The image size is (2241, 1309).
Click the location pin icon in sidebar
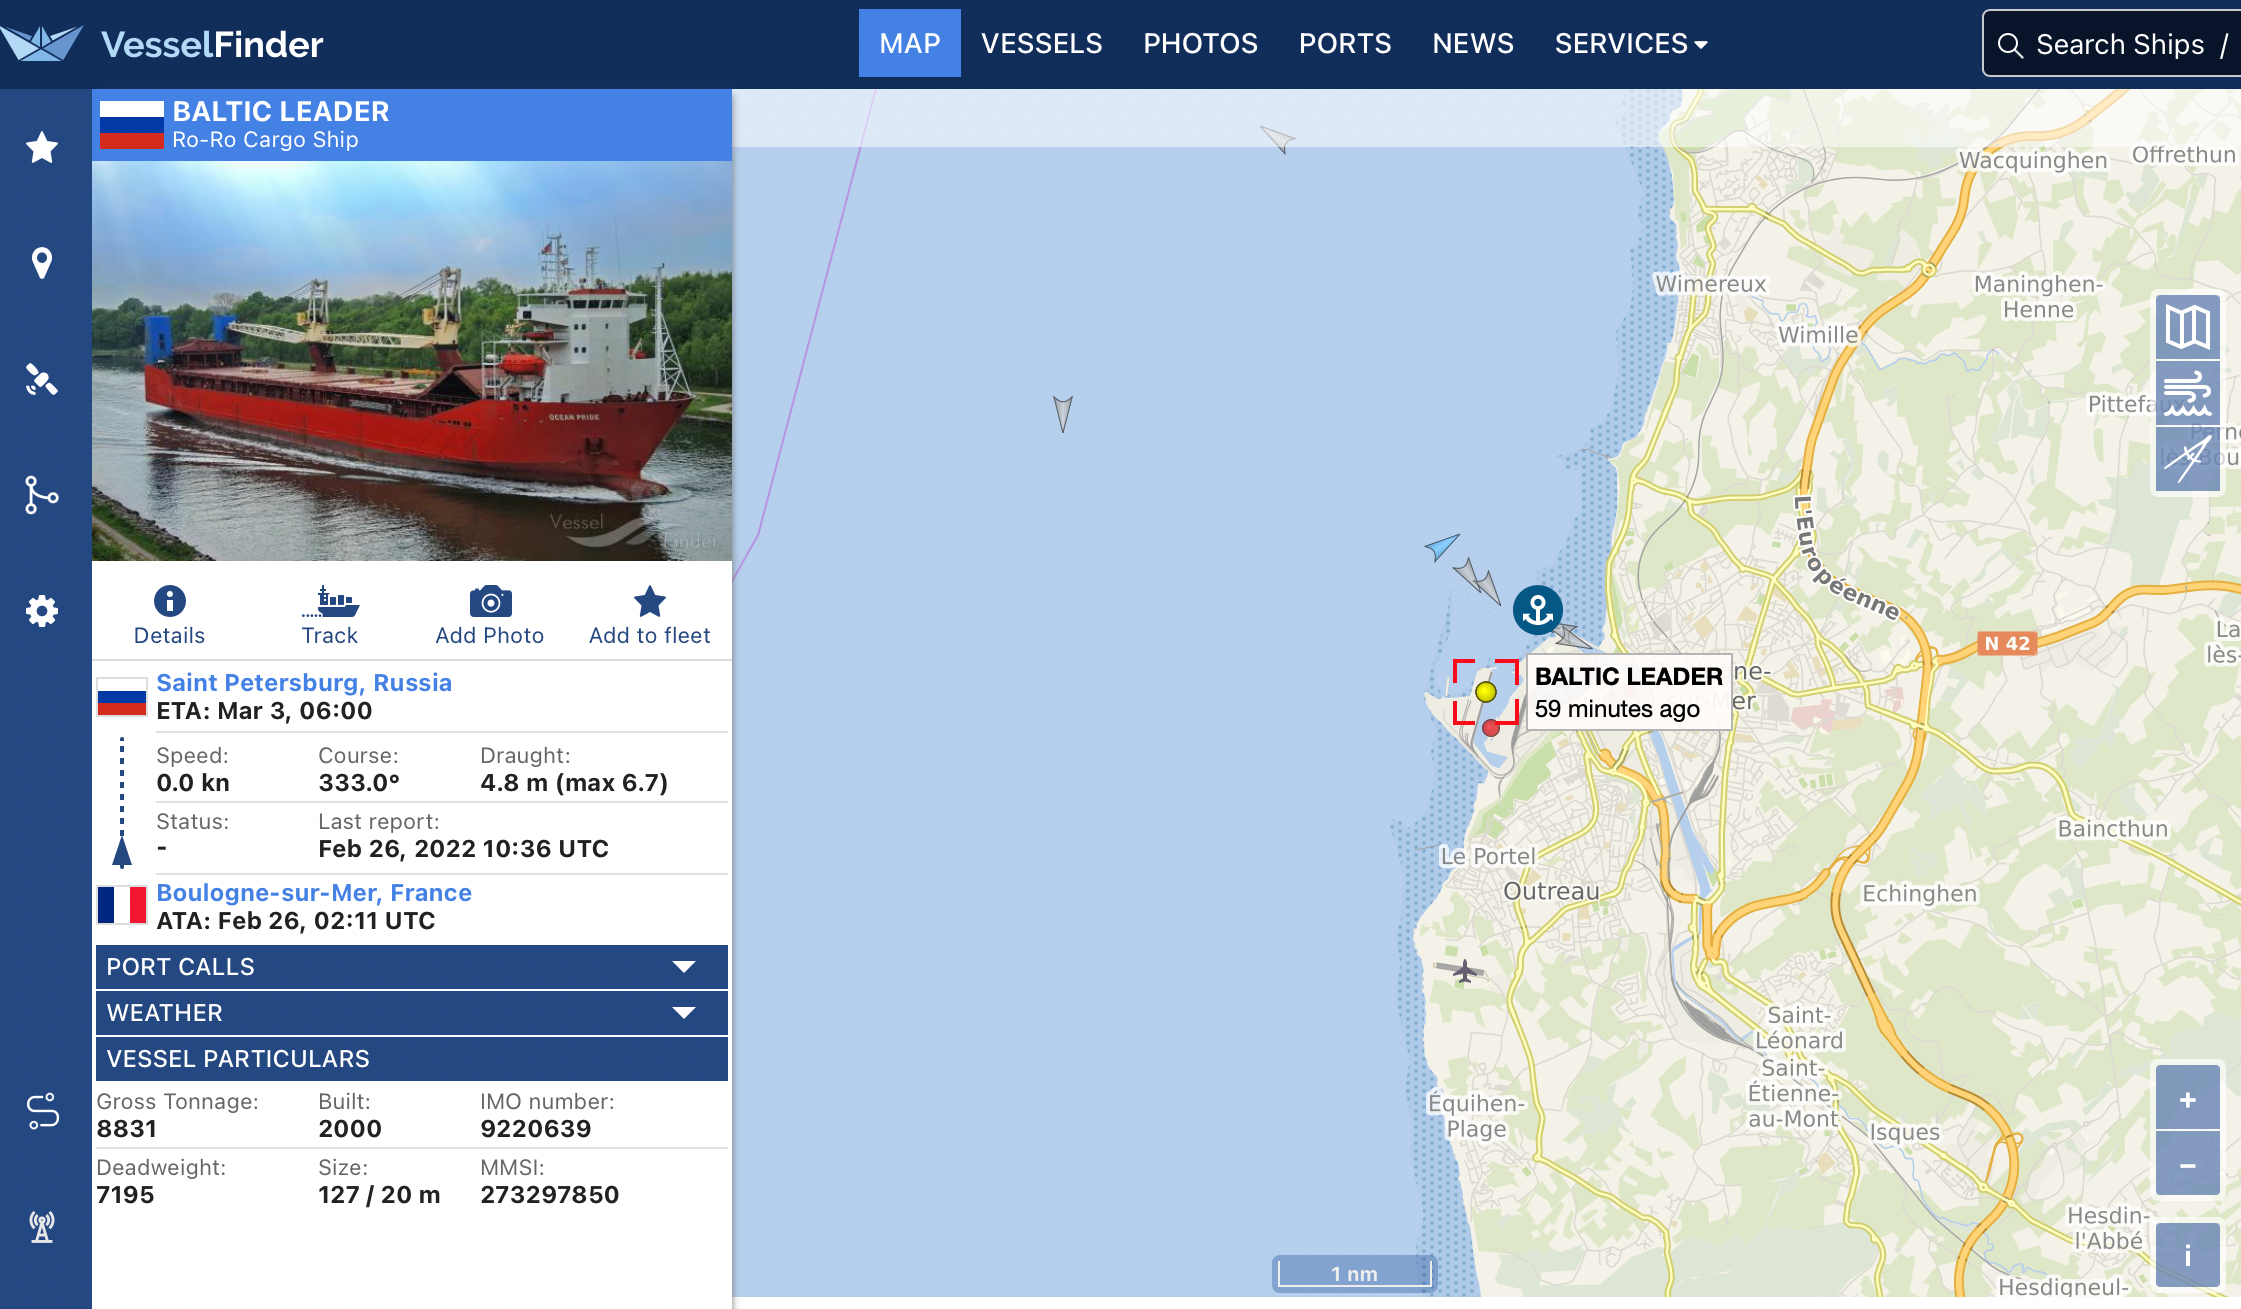(42, 262)
